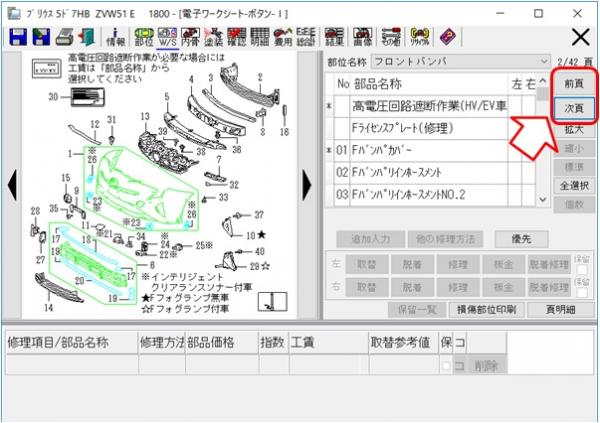
Task: Click the large black X below the title bar
Action: [580, 38]
